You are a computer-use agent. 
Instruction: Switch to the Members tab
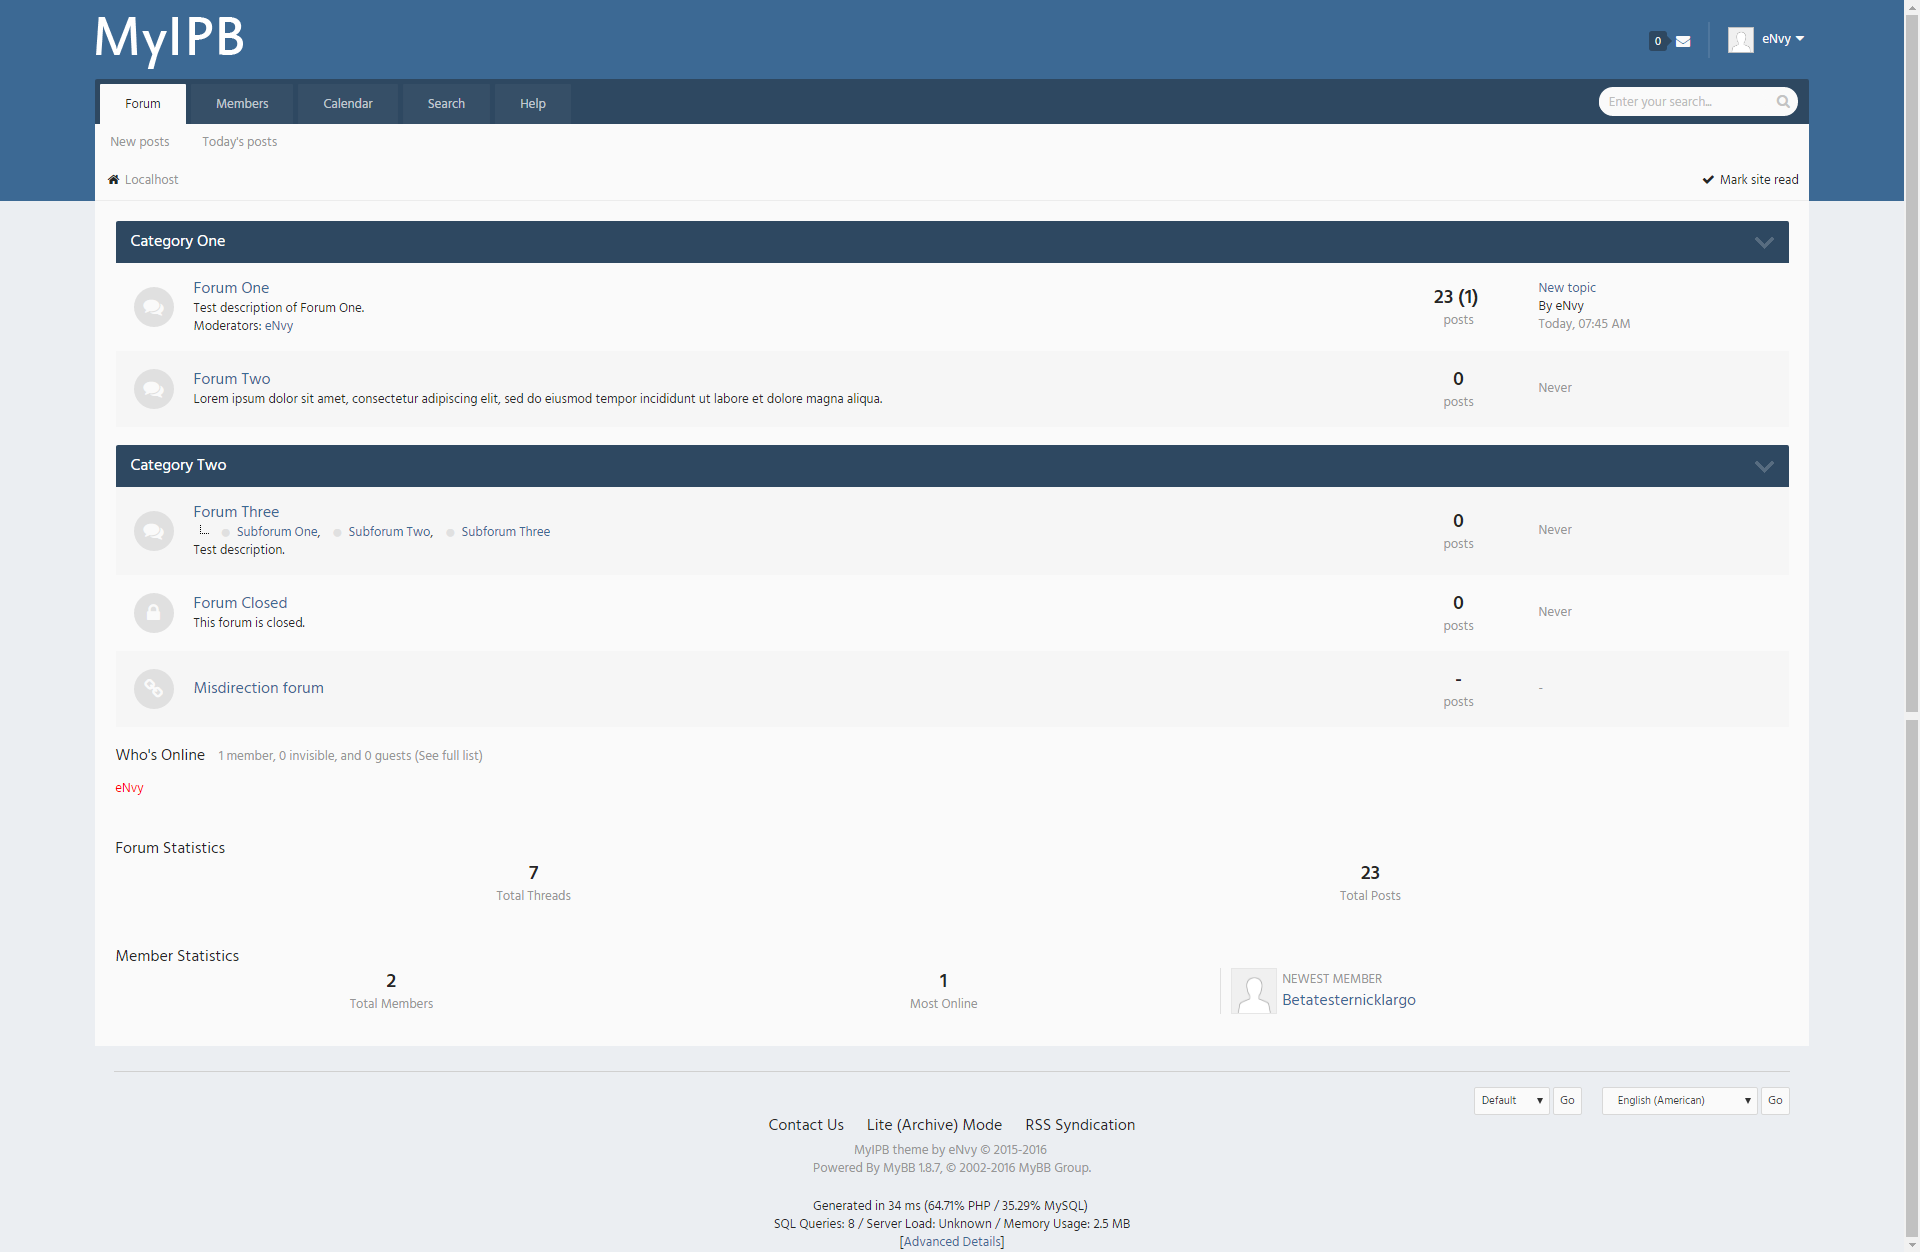click(x=242, y=104)
